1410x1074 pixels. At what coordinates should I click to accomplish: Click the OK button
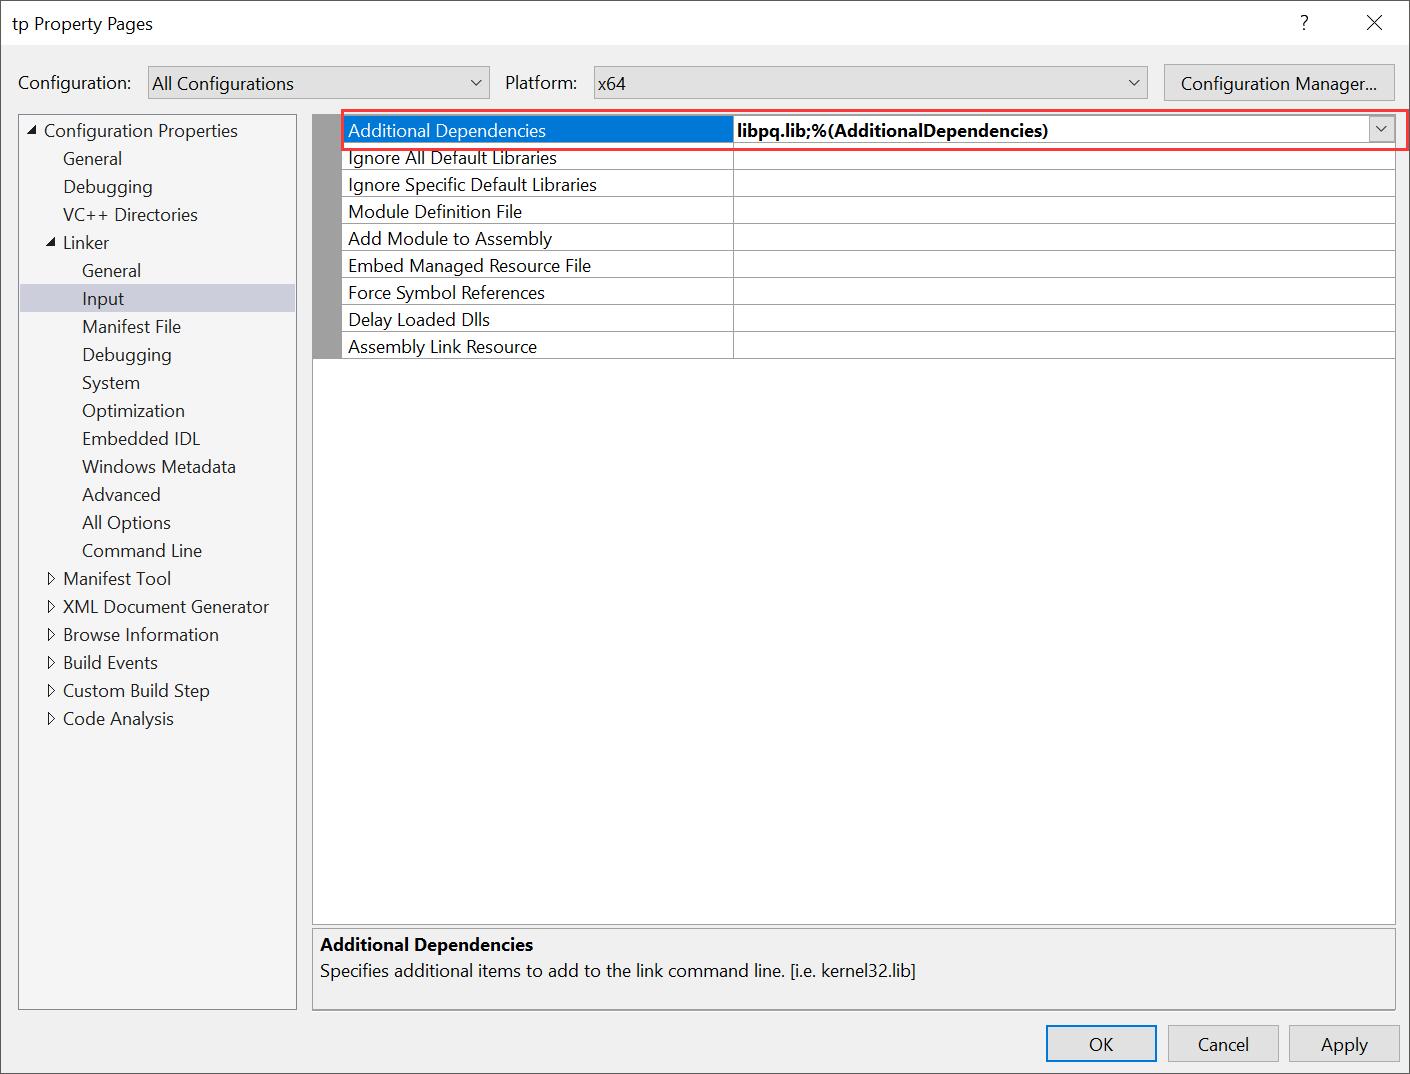click(1100, 1043)
